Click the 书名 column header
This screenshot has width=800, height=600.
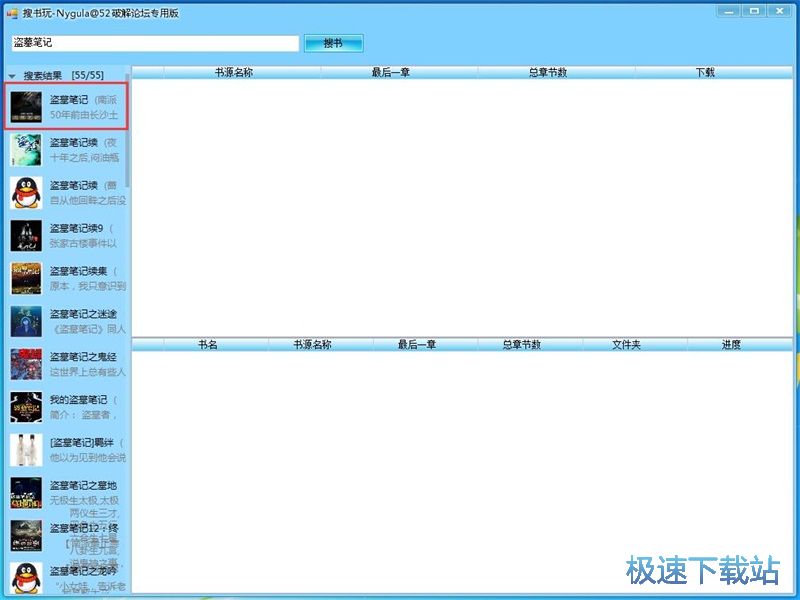click(208, 345)
